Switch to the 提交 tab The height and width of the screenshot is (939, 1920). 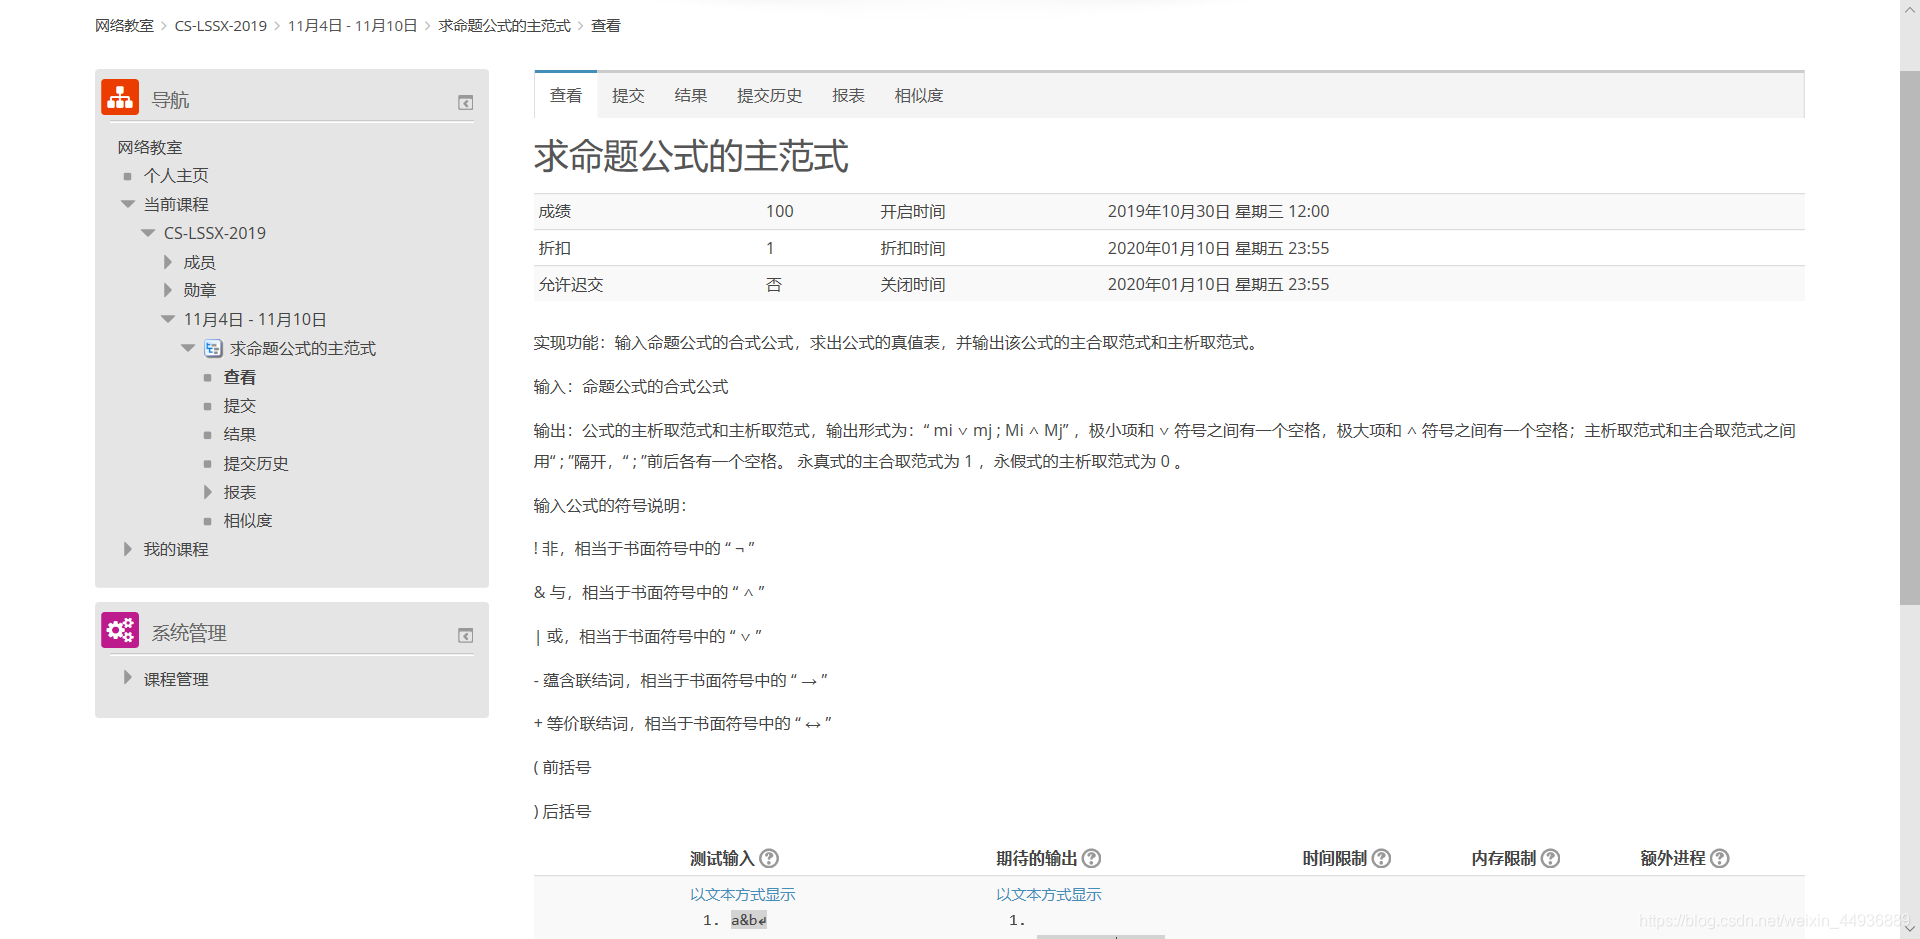pyautogui.click(x=628, y=95)
